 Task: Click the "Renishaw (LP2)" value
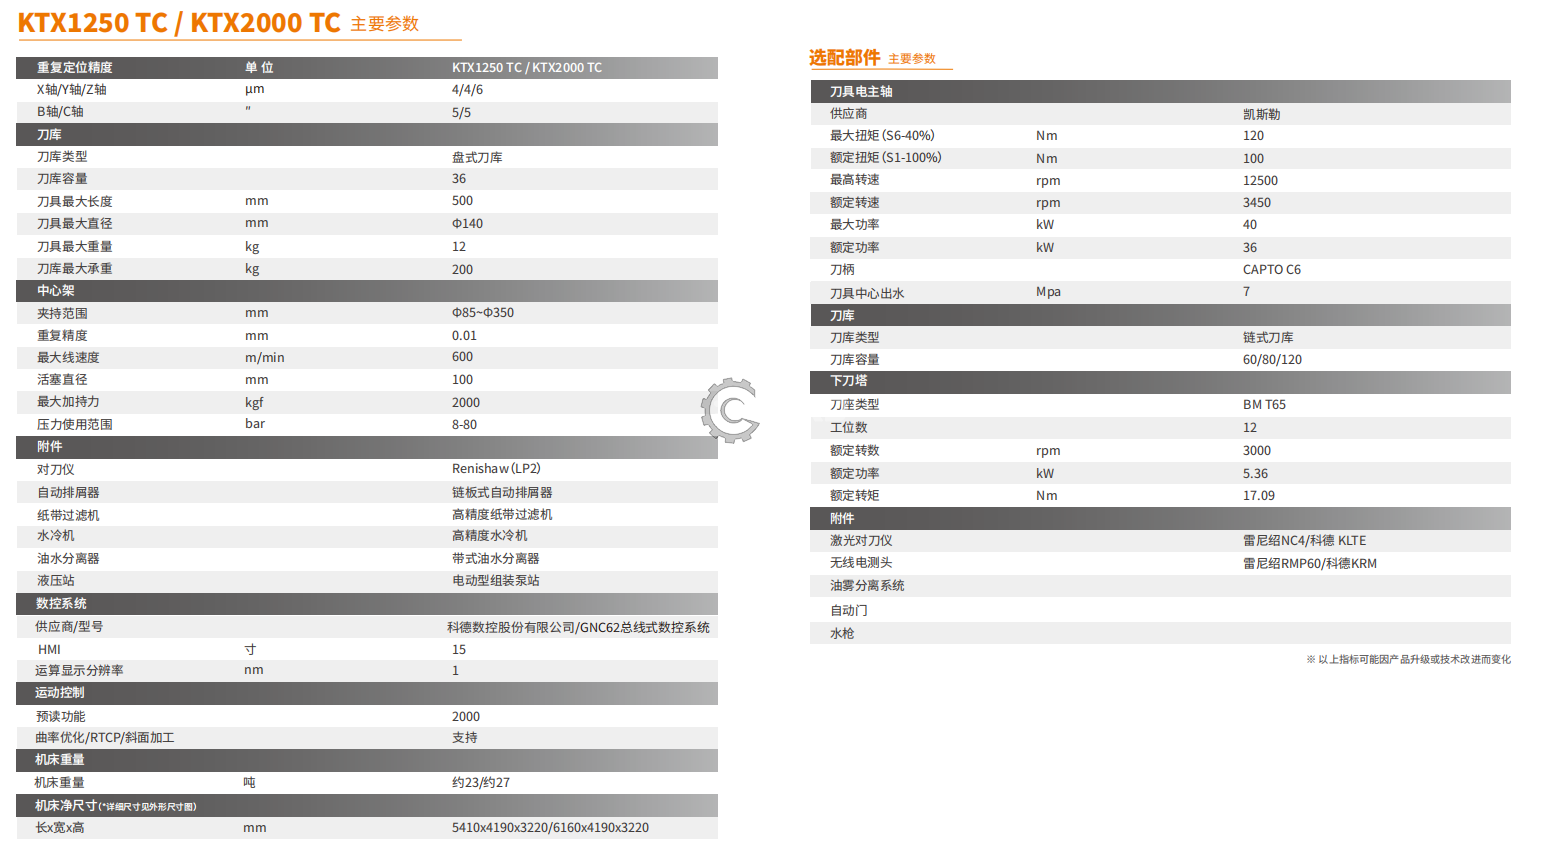496,468
